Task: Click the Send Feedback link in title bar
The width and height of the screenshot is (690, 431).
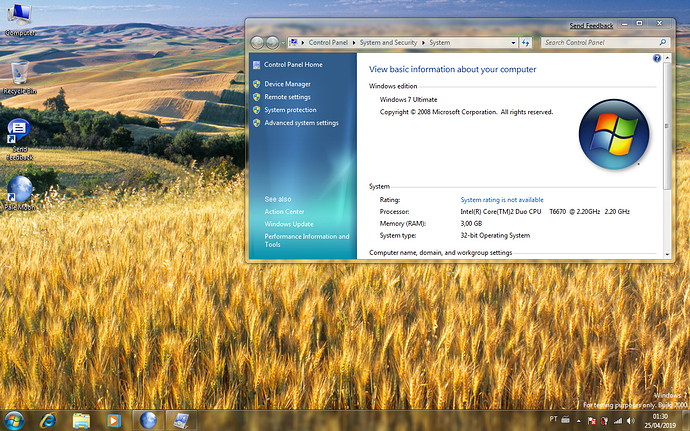Action: 591,26
